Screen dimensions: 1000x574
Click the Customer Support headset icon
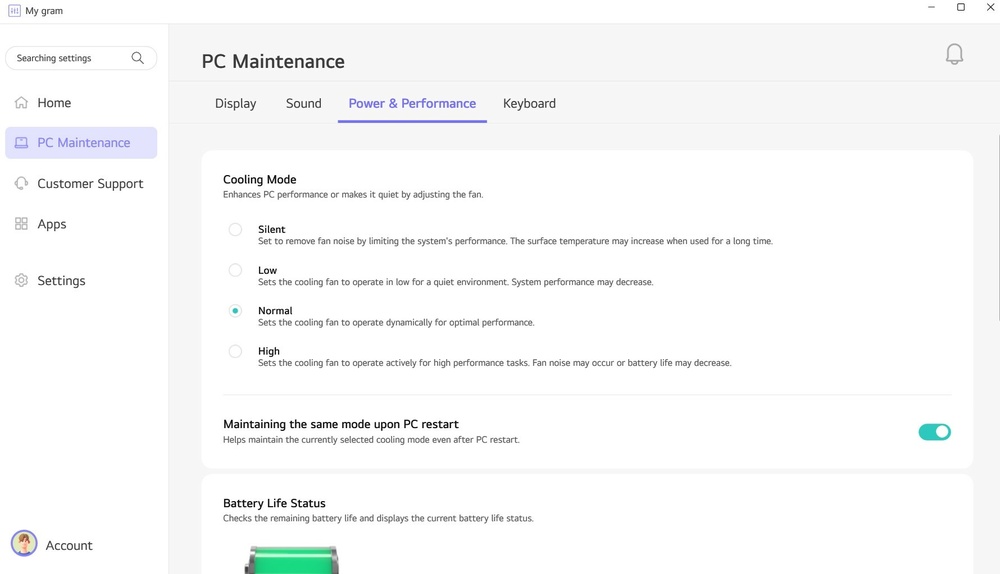[x=21, y=184]
